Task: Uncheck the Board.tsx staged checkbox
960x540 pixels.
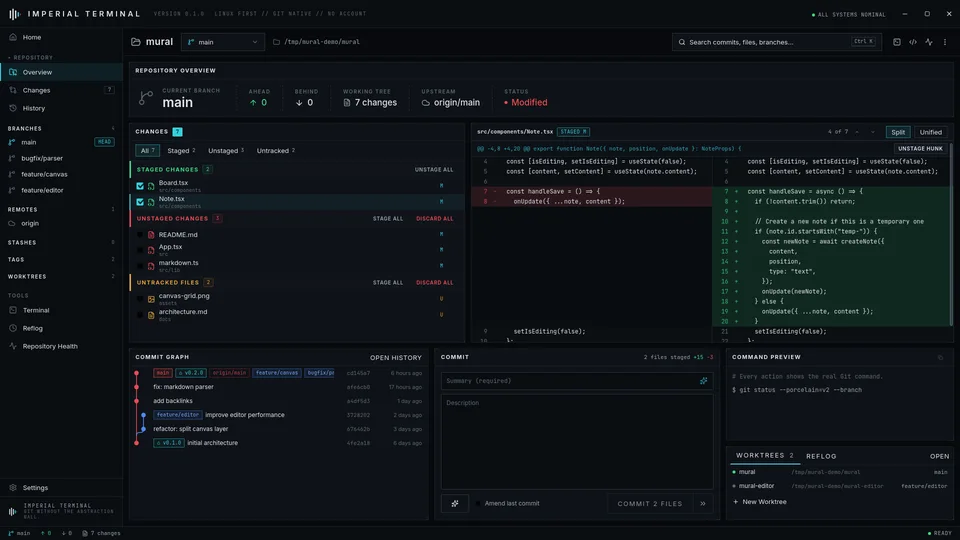Action: click(x=140, y=186)
